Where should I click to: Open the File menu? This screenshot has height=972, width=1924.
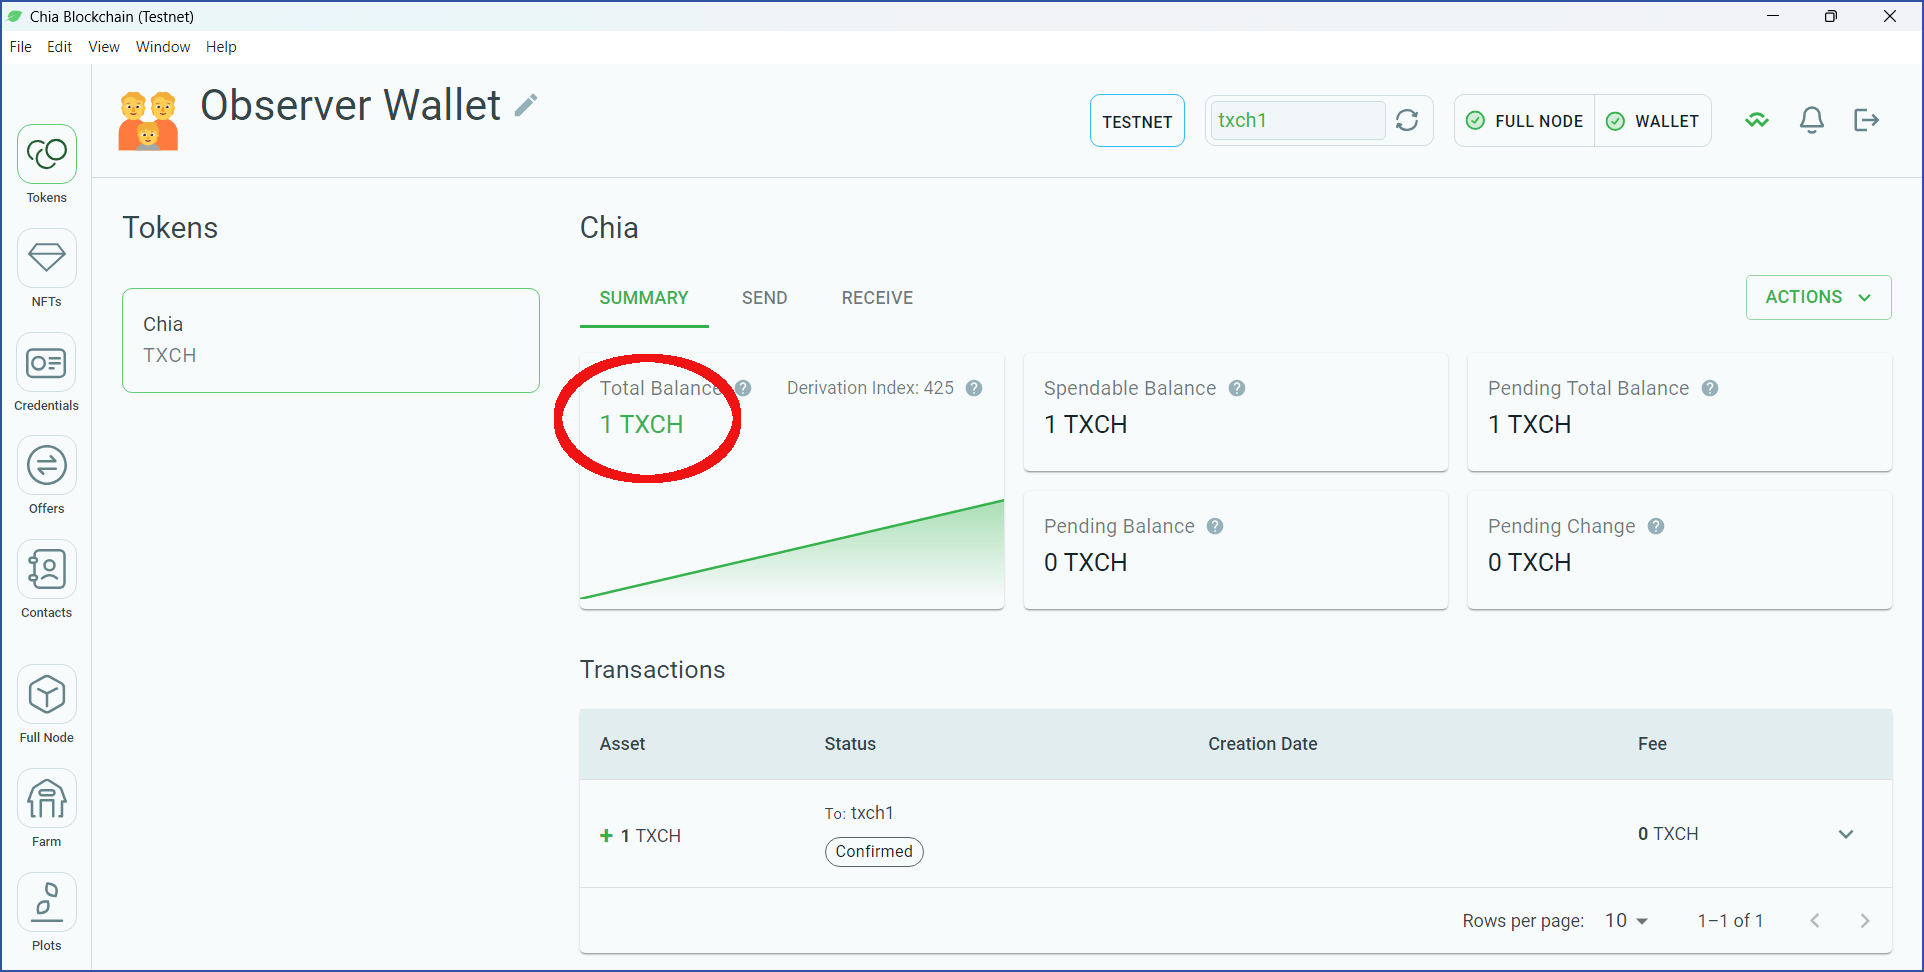[x=20, y=46]
